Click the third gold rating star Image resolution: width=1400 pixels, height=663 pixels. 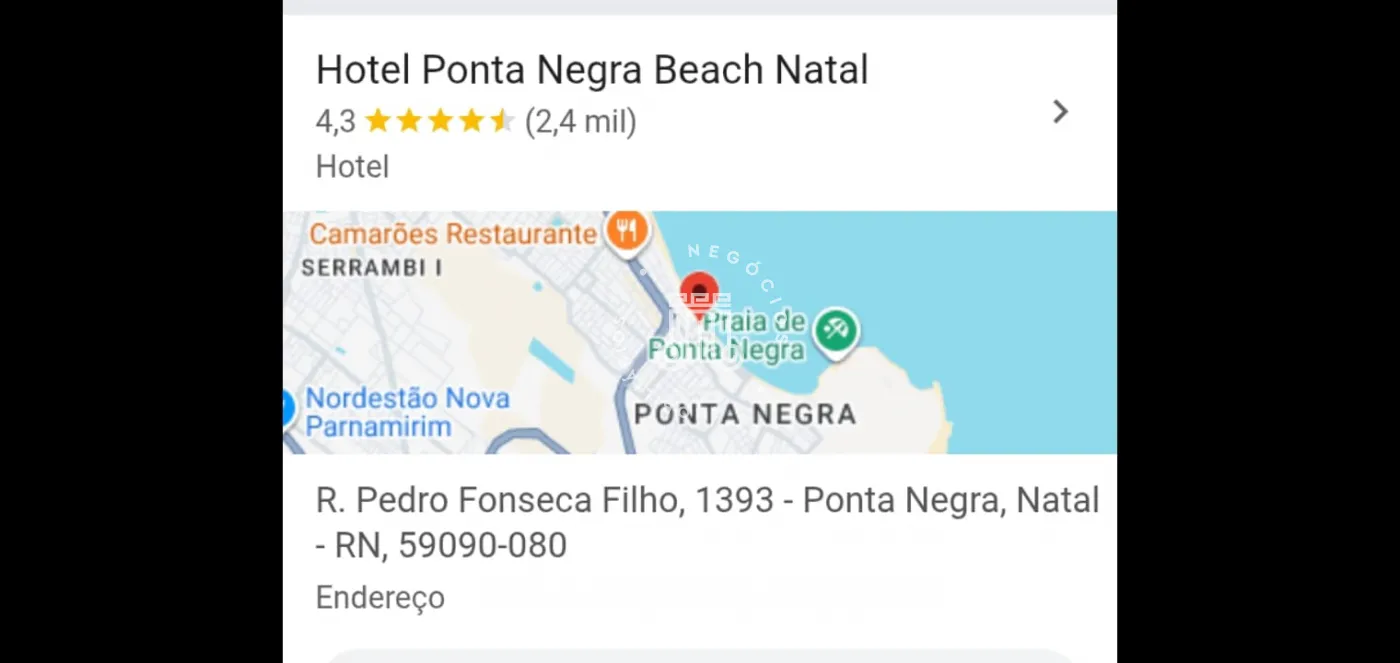[x=440, y=122]
